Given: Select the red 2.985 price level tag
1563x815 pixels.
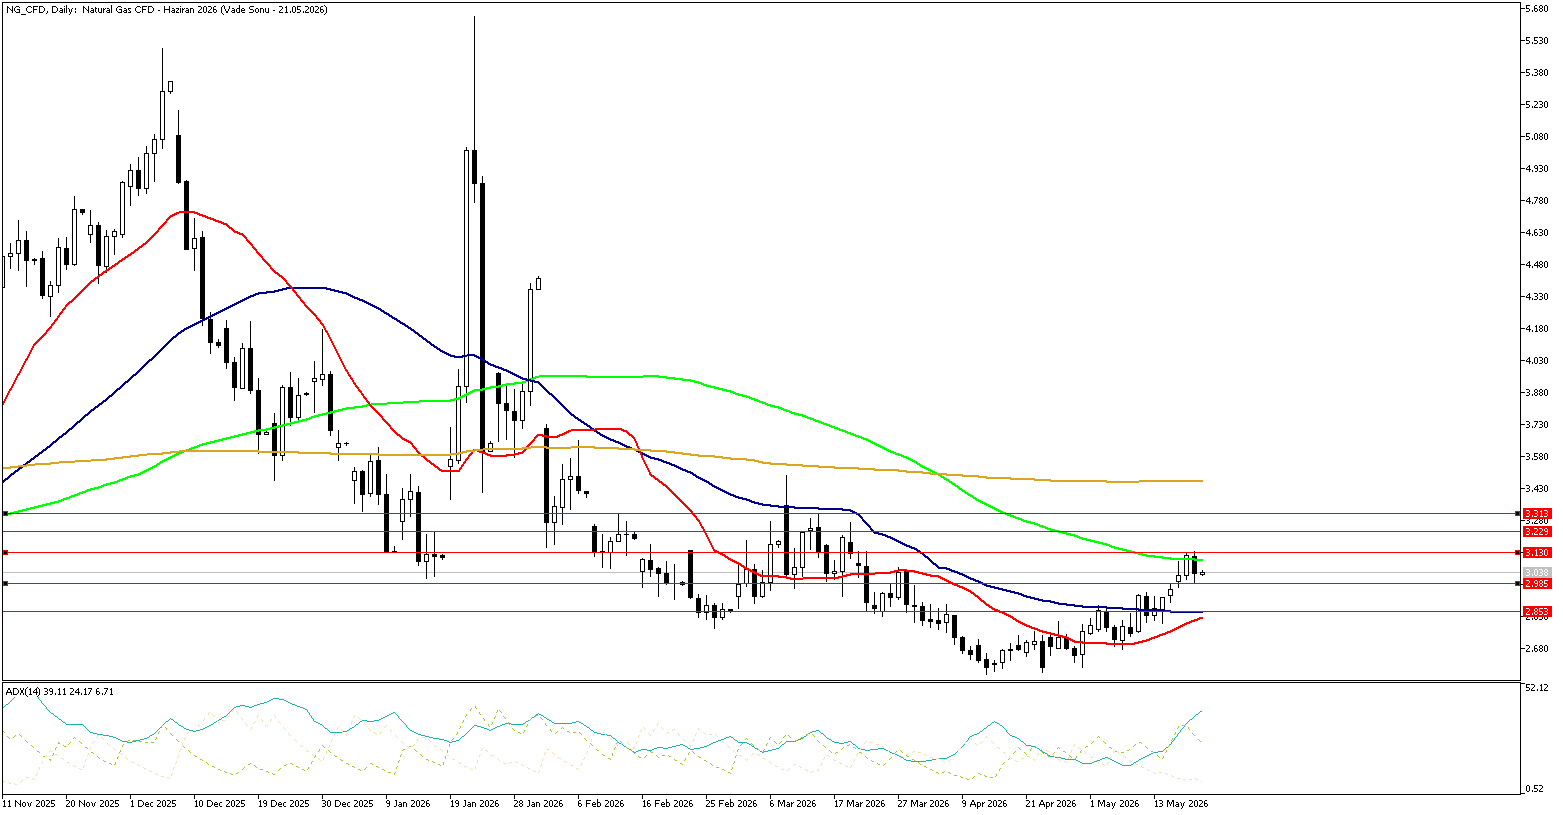Looking at the screenshot, I should (1536, 583).
